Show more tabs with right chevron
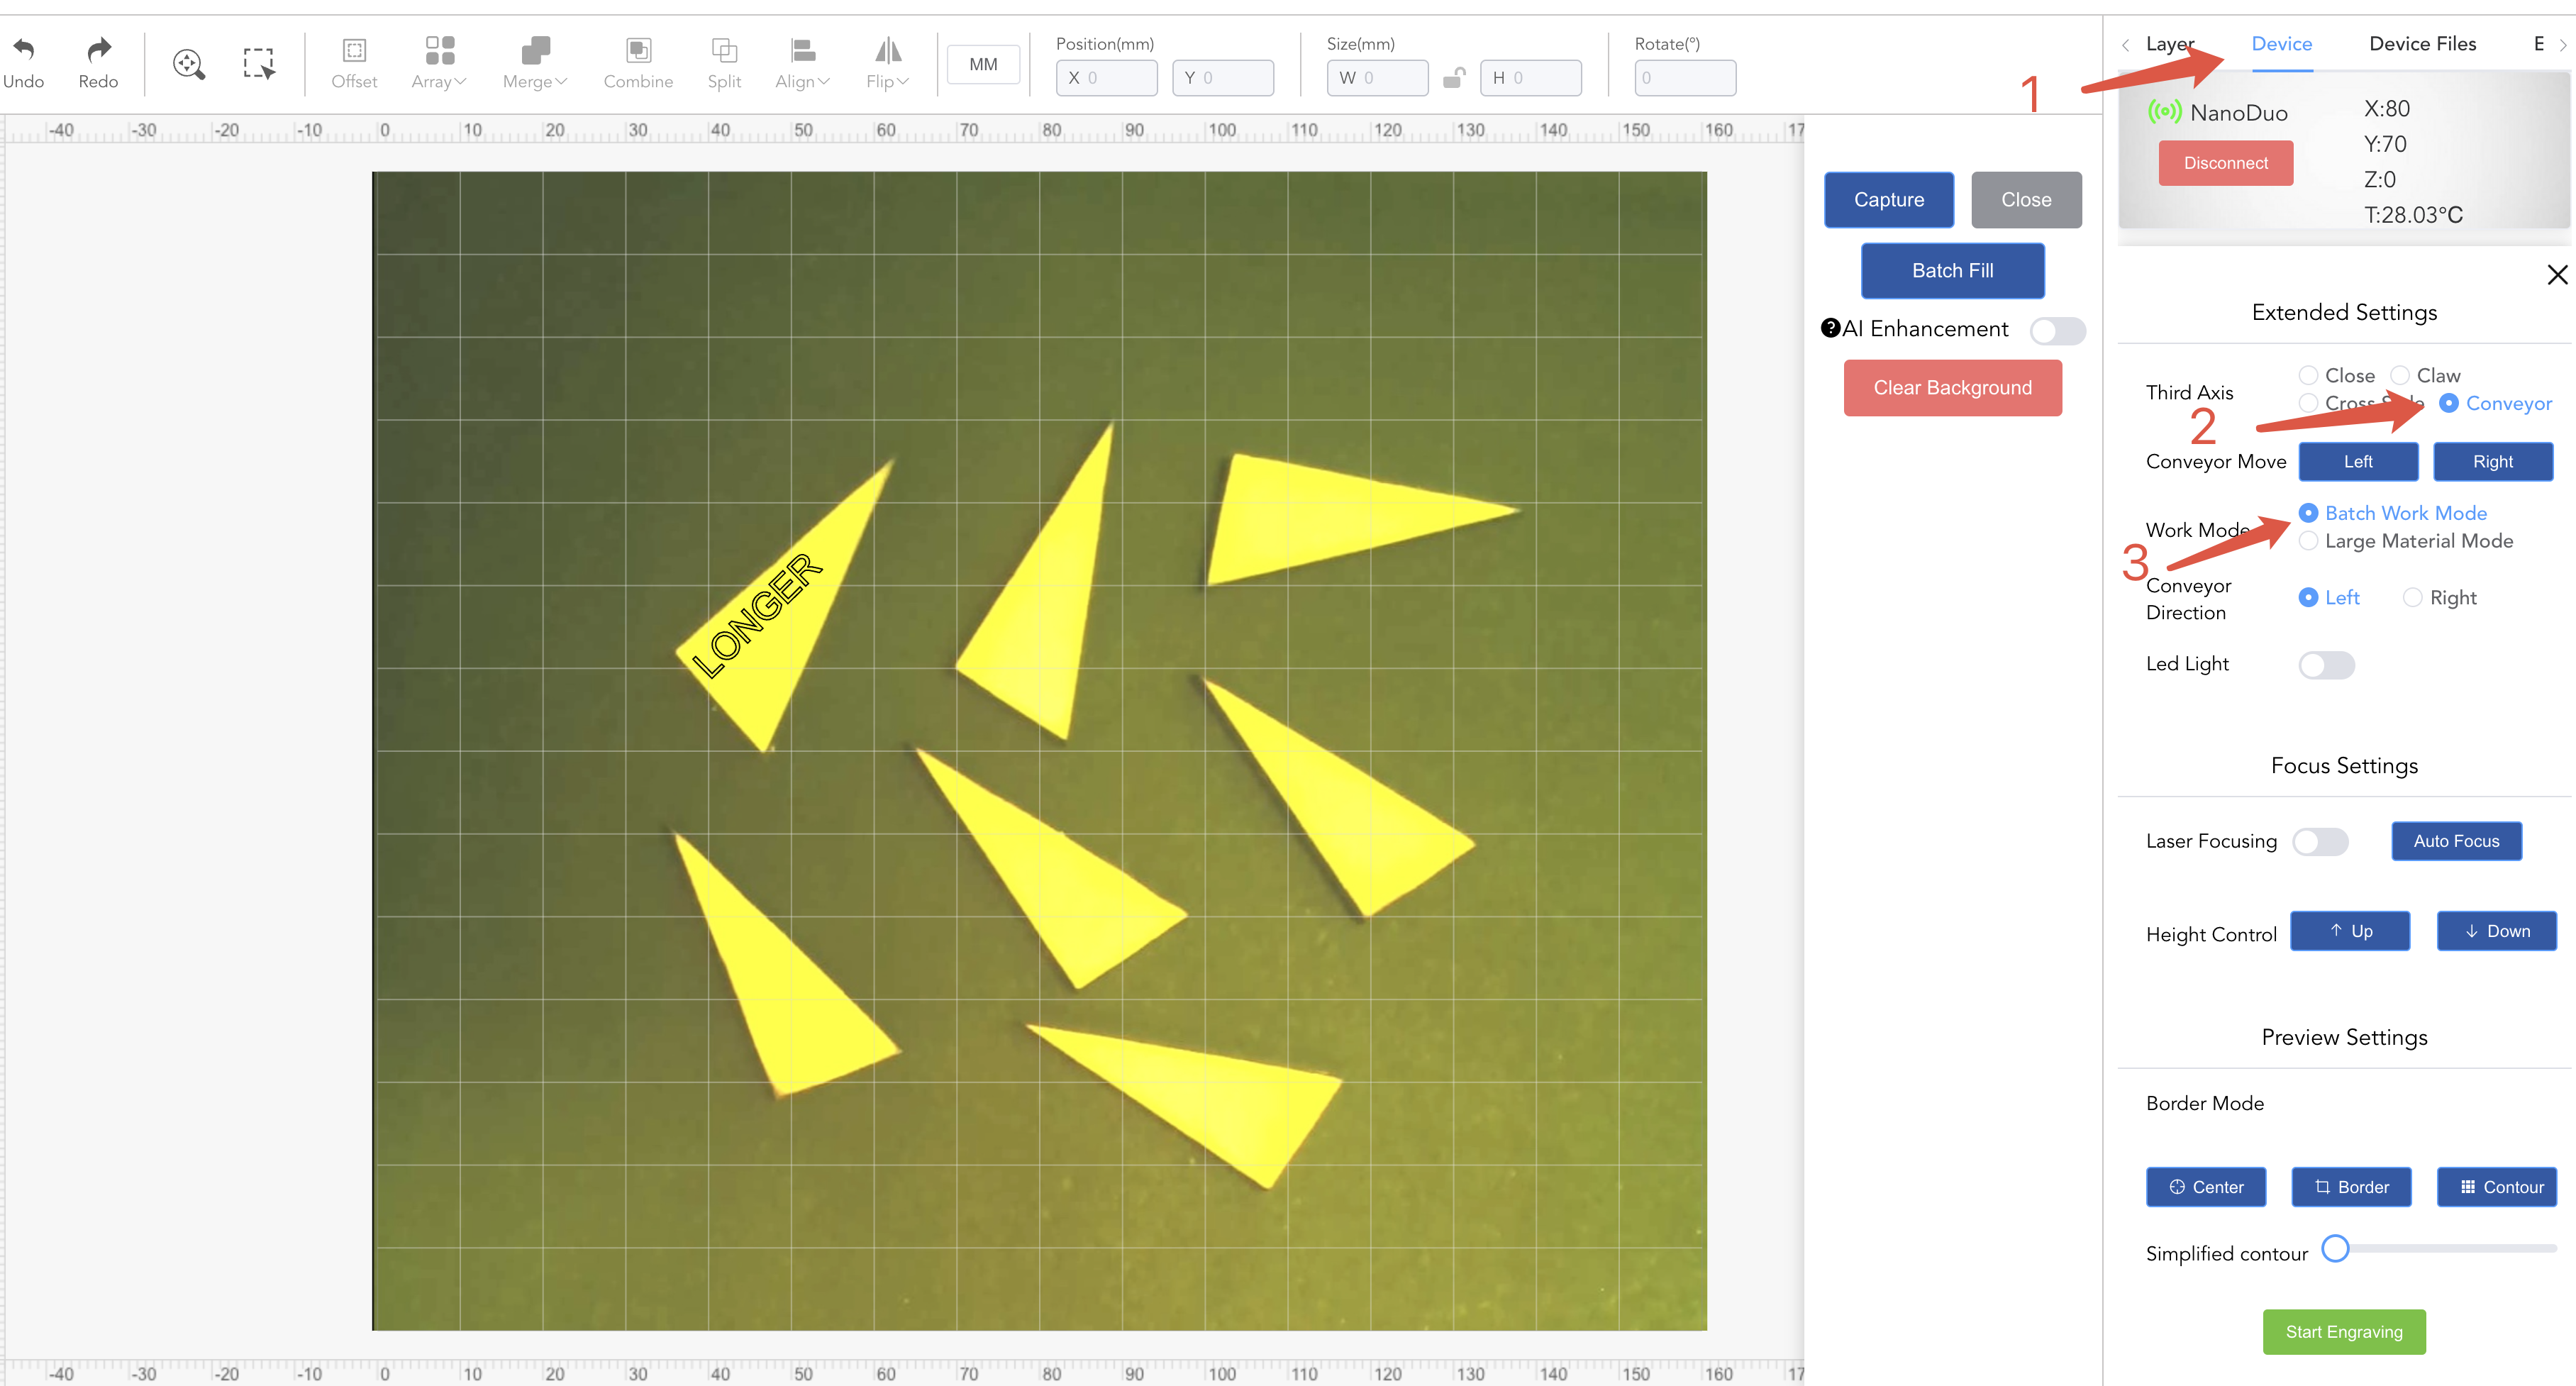This screenshot has height=1386, width=2576. (x=2562, y=45)
